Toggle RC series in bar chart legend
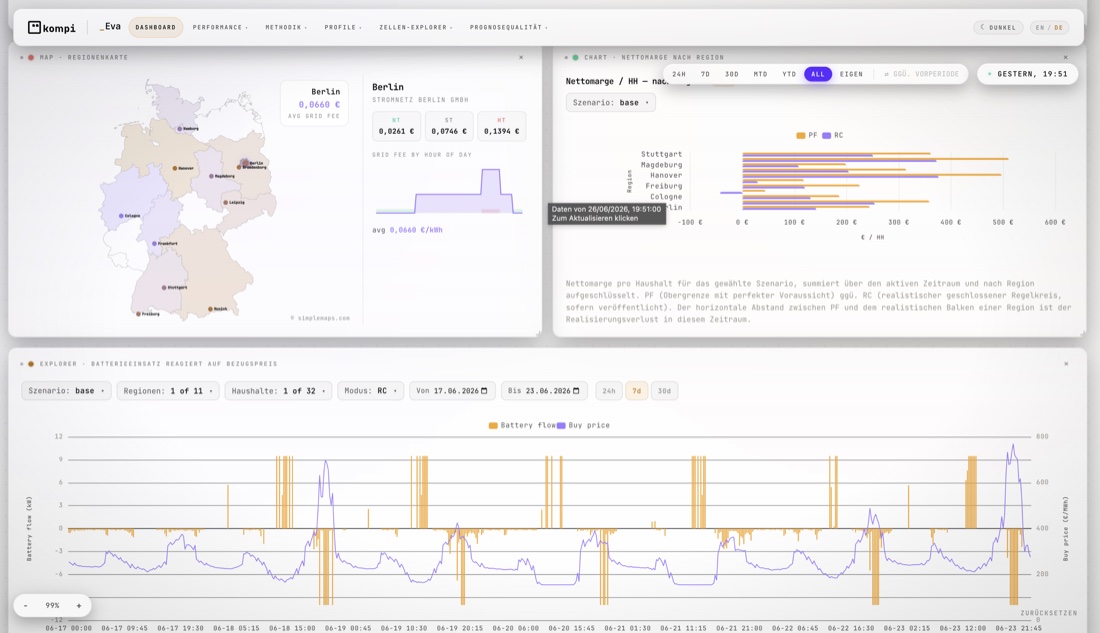 coord(833,135)
